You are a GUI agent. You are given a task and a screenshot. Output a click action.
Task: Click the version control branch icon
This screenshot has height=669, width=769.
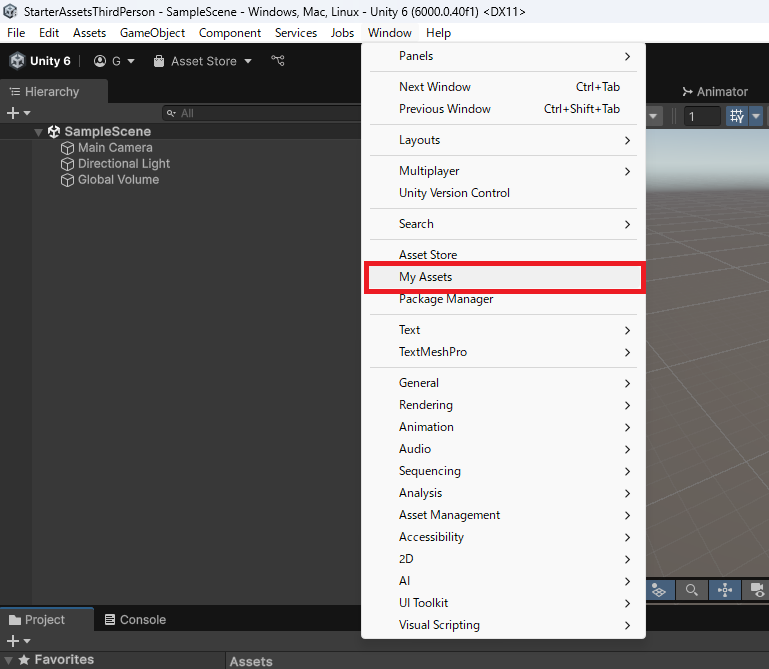tap(278, 60)
